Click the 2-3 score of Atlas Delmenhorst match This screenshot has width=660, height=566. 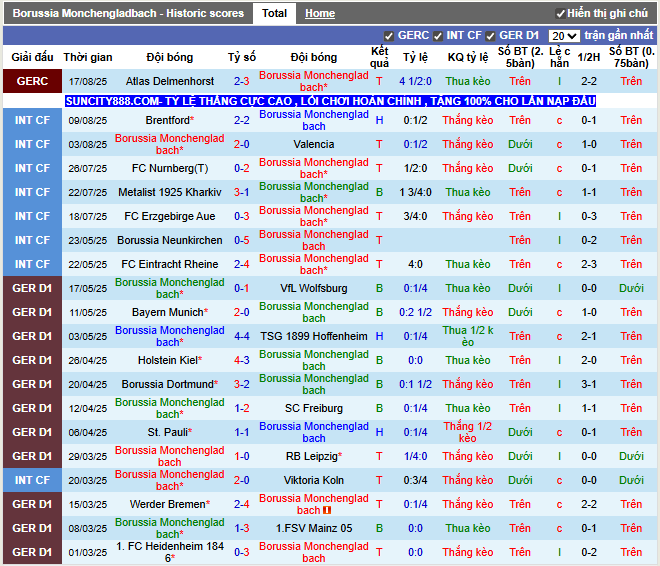click(242, 81)
